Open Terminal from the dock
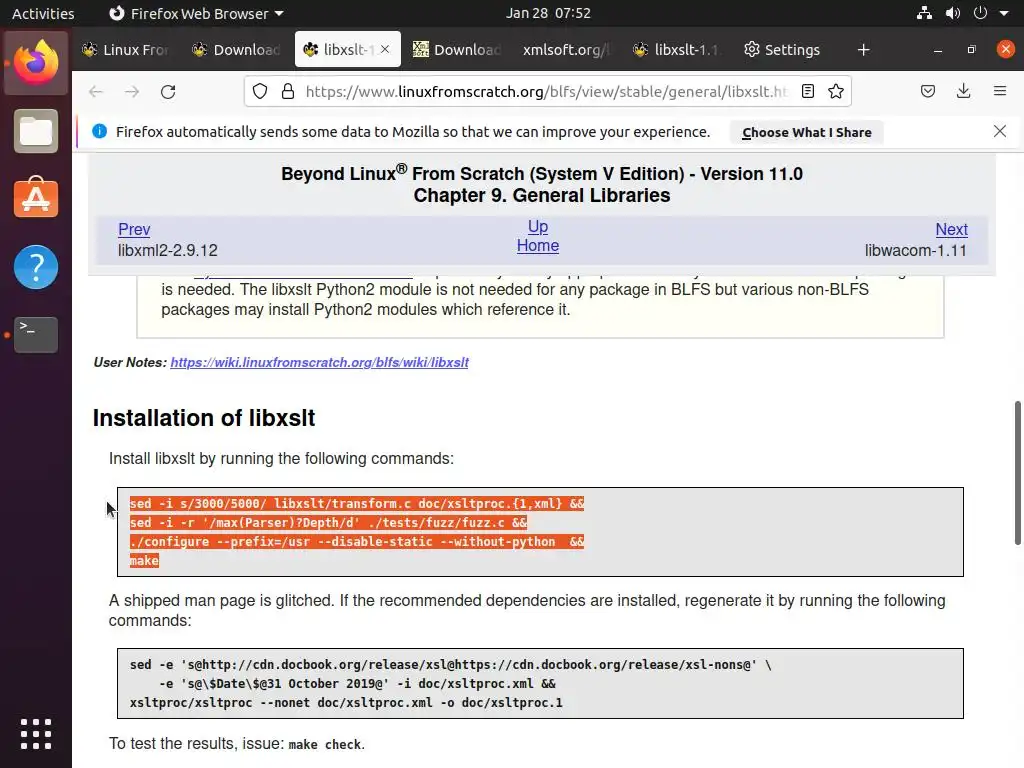This screenshot has width=1024, height=768. click(x=36, y=334)
